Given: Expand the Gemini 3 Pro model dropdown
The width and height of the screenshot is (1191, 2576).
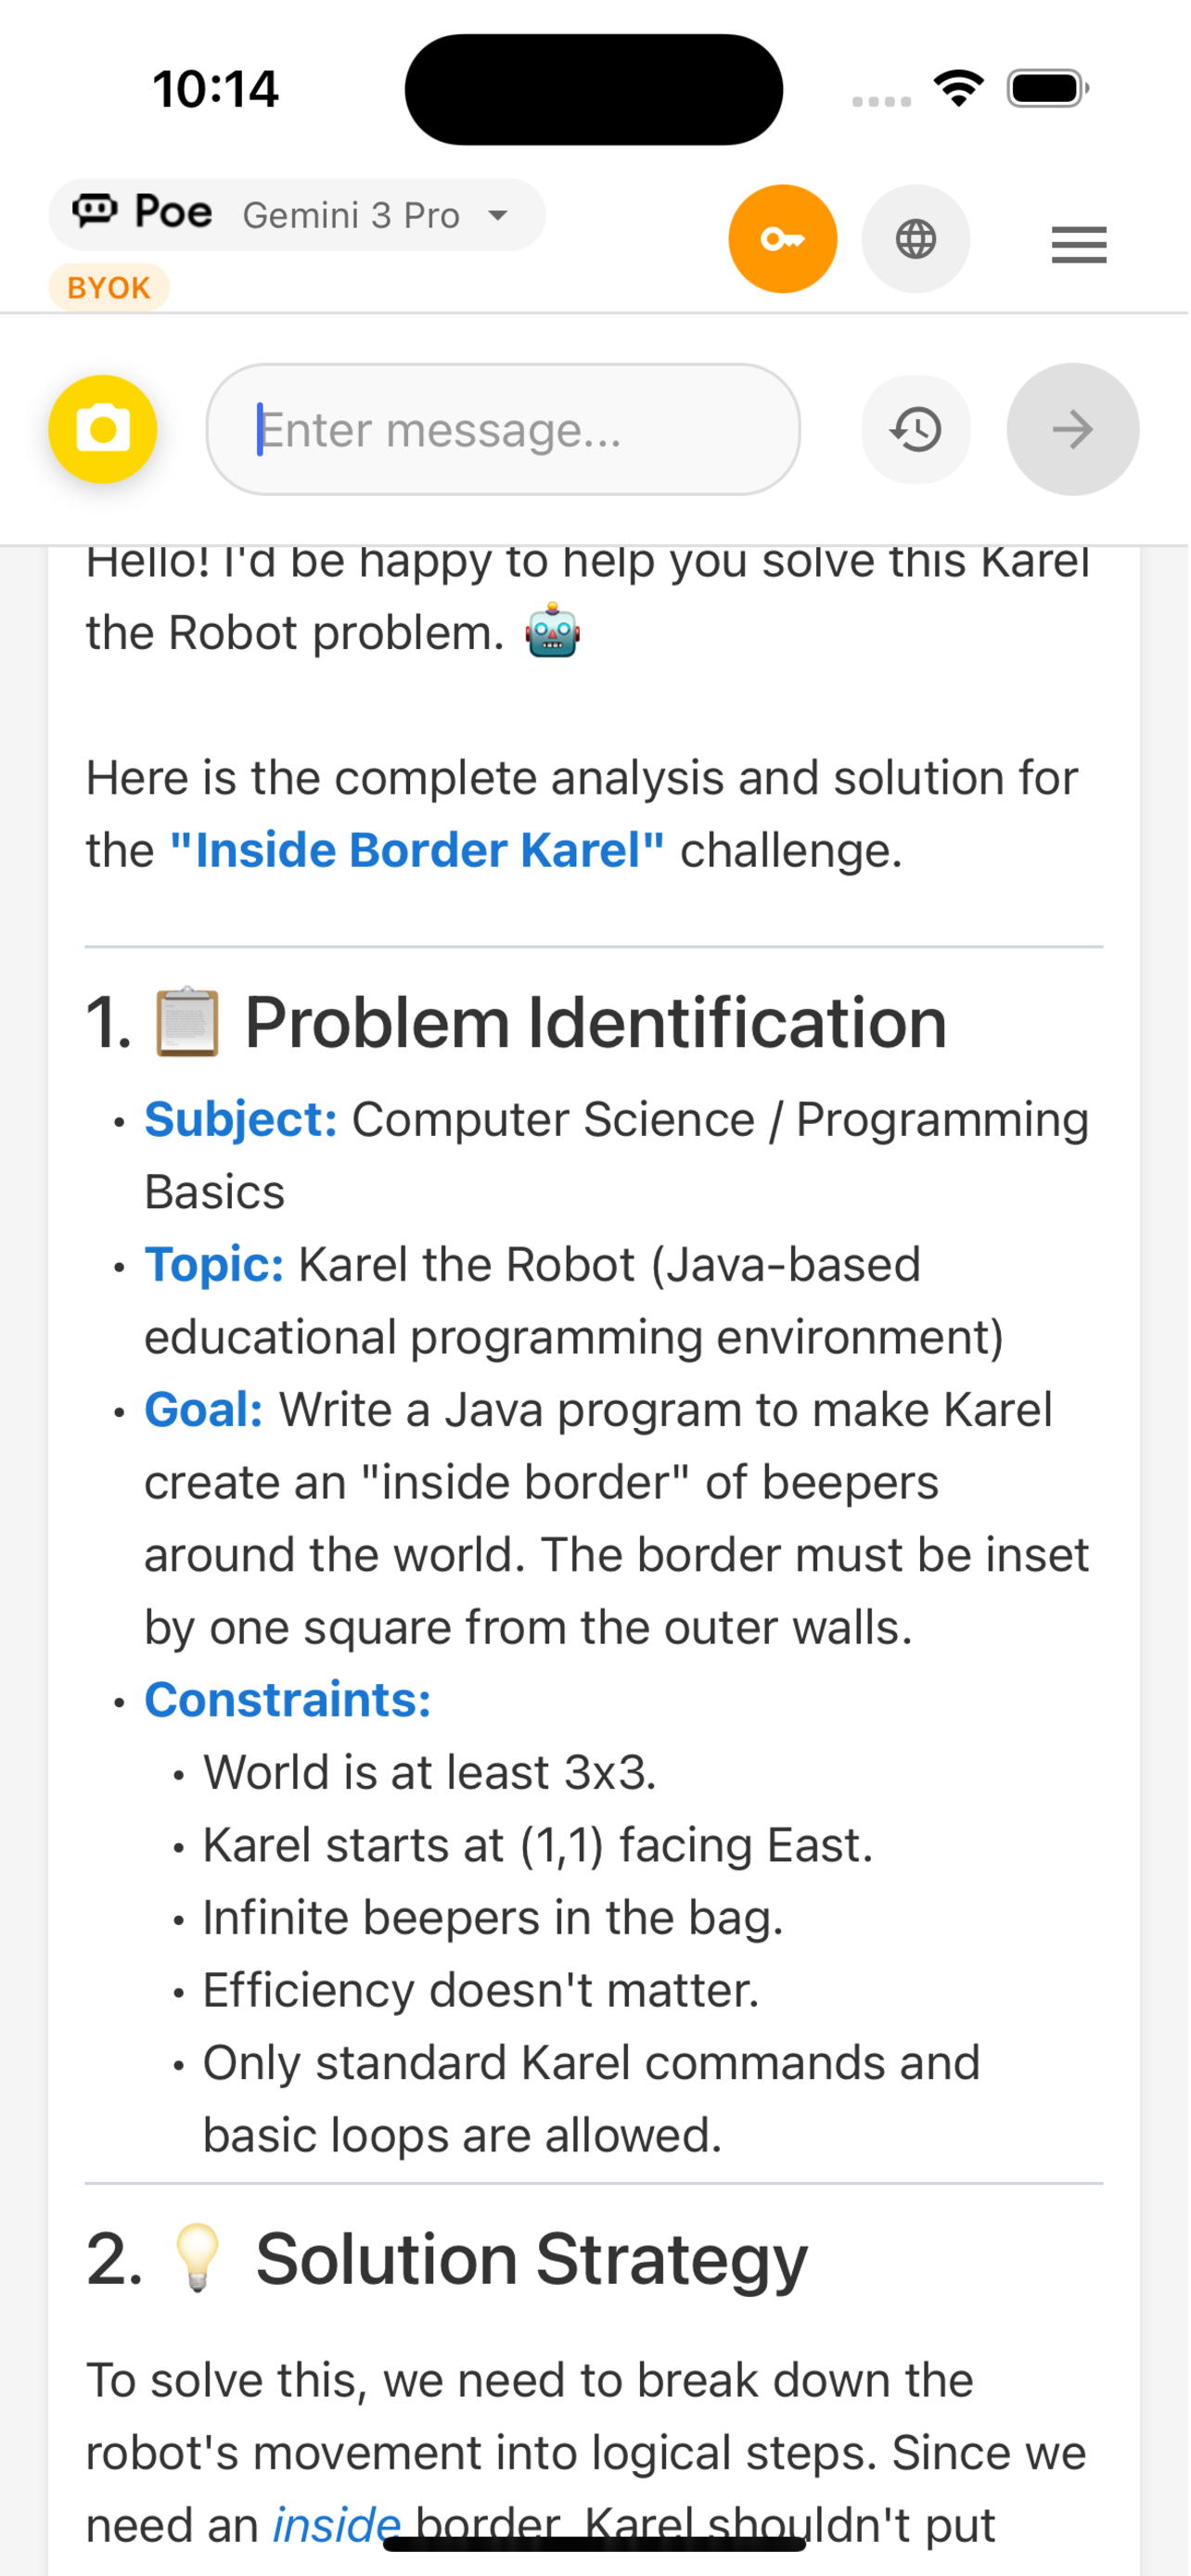Looking at the screenshot, I should coord(352,215).
